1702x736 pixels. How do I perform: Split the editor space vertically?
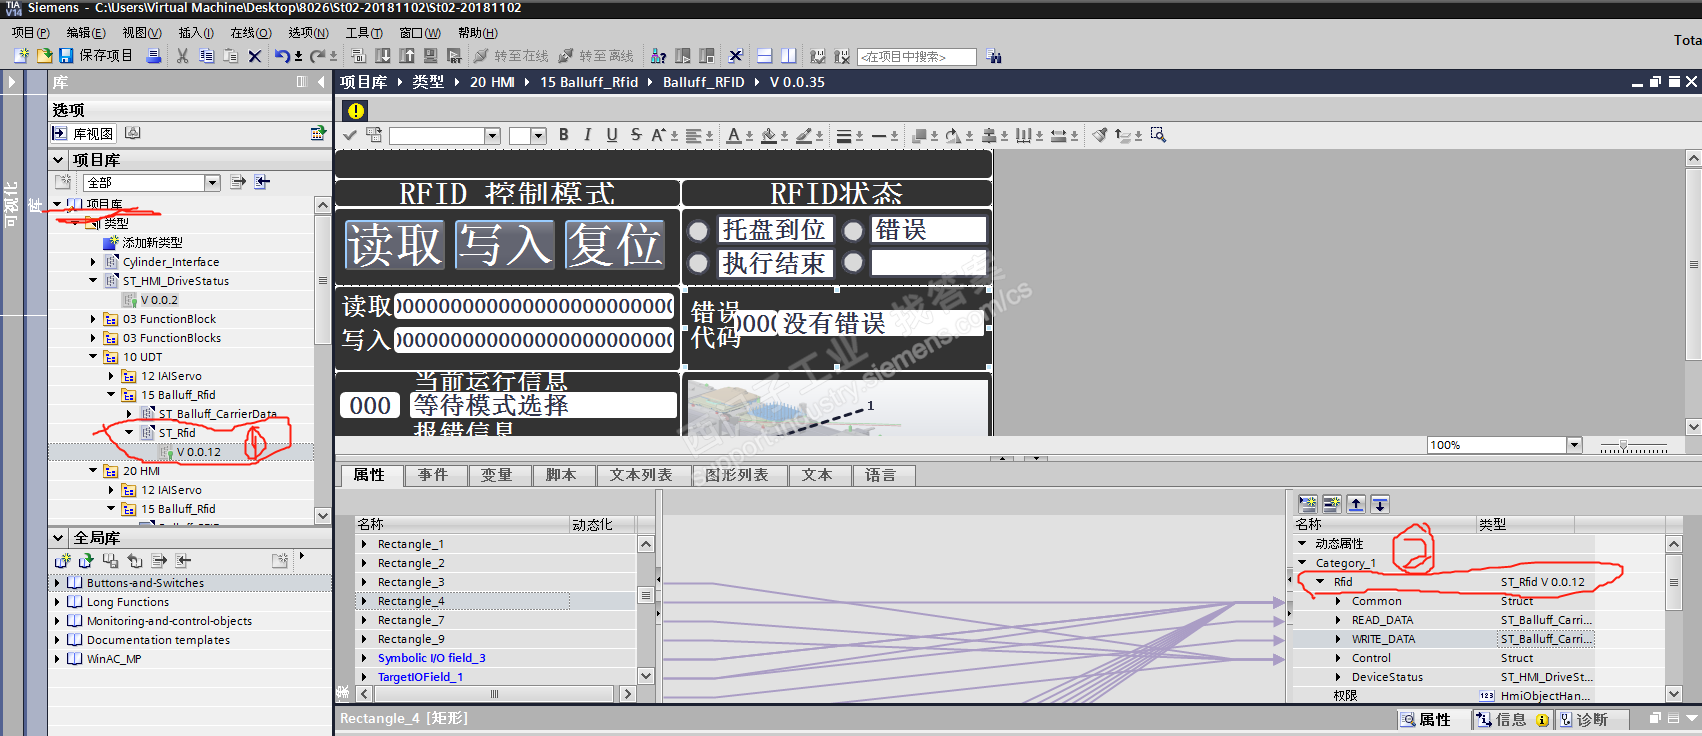click(x=788, y=56)
